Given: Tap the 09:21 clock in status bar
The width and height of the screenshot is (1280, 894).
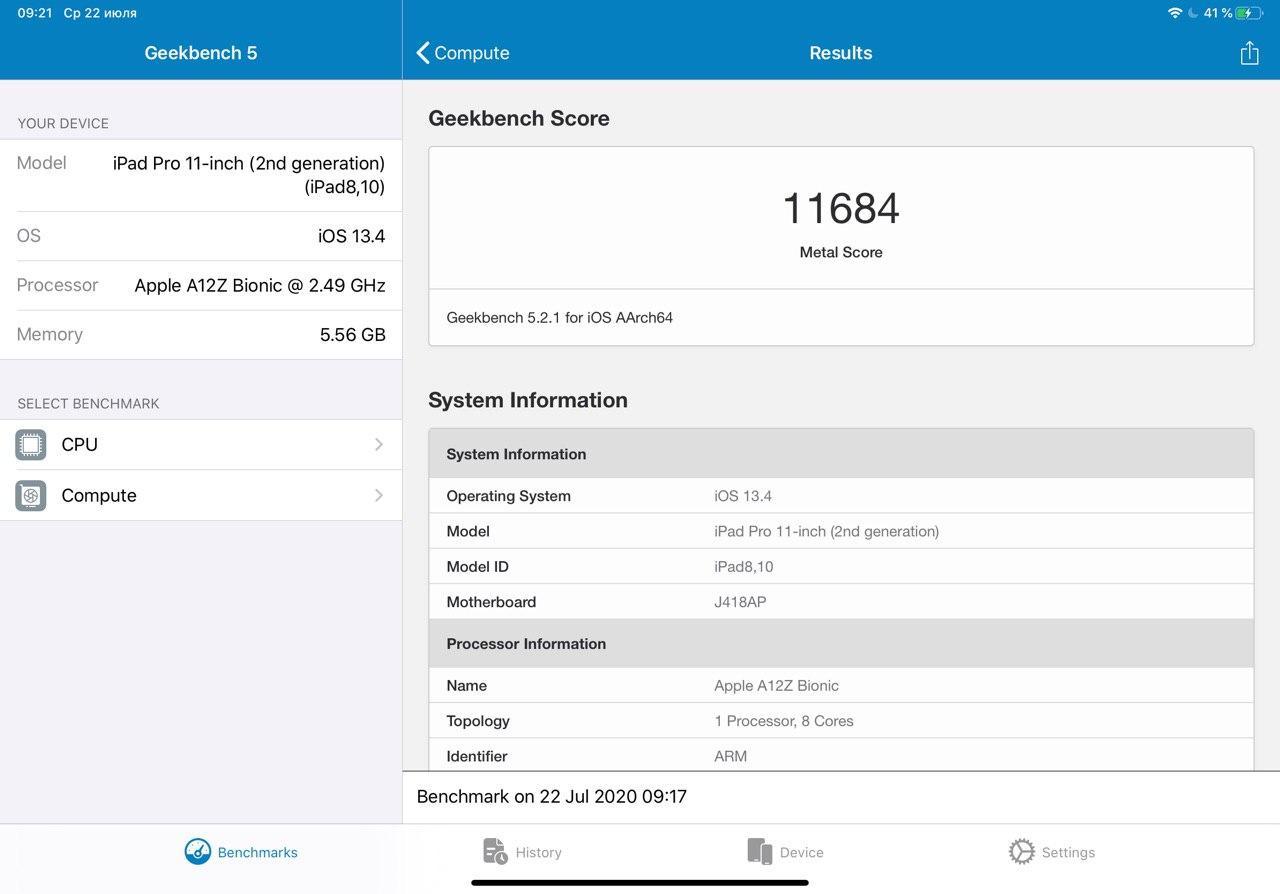Looking at the screenshot, I should click(35, 13).
